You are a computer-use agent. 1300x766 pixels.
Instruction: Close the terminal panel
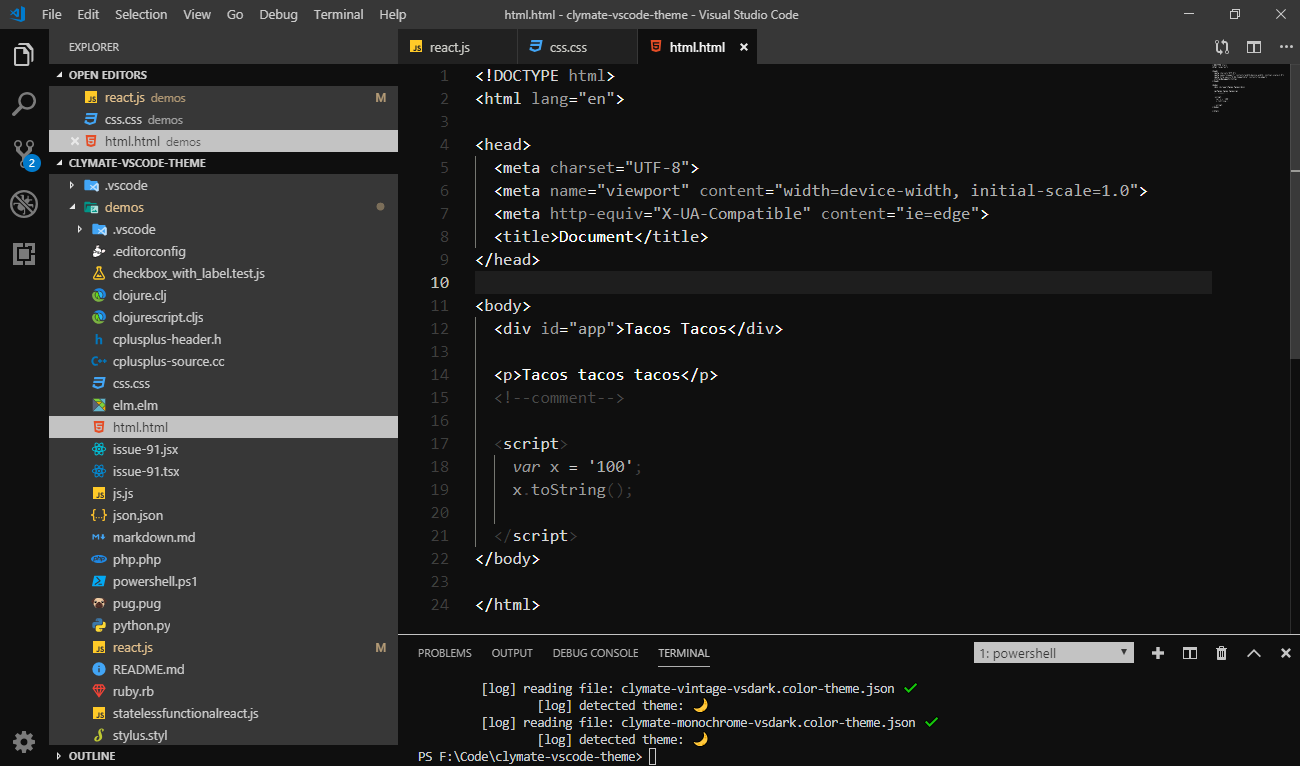(1285, 653)
